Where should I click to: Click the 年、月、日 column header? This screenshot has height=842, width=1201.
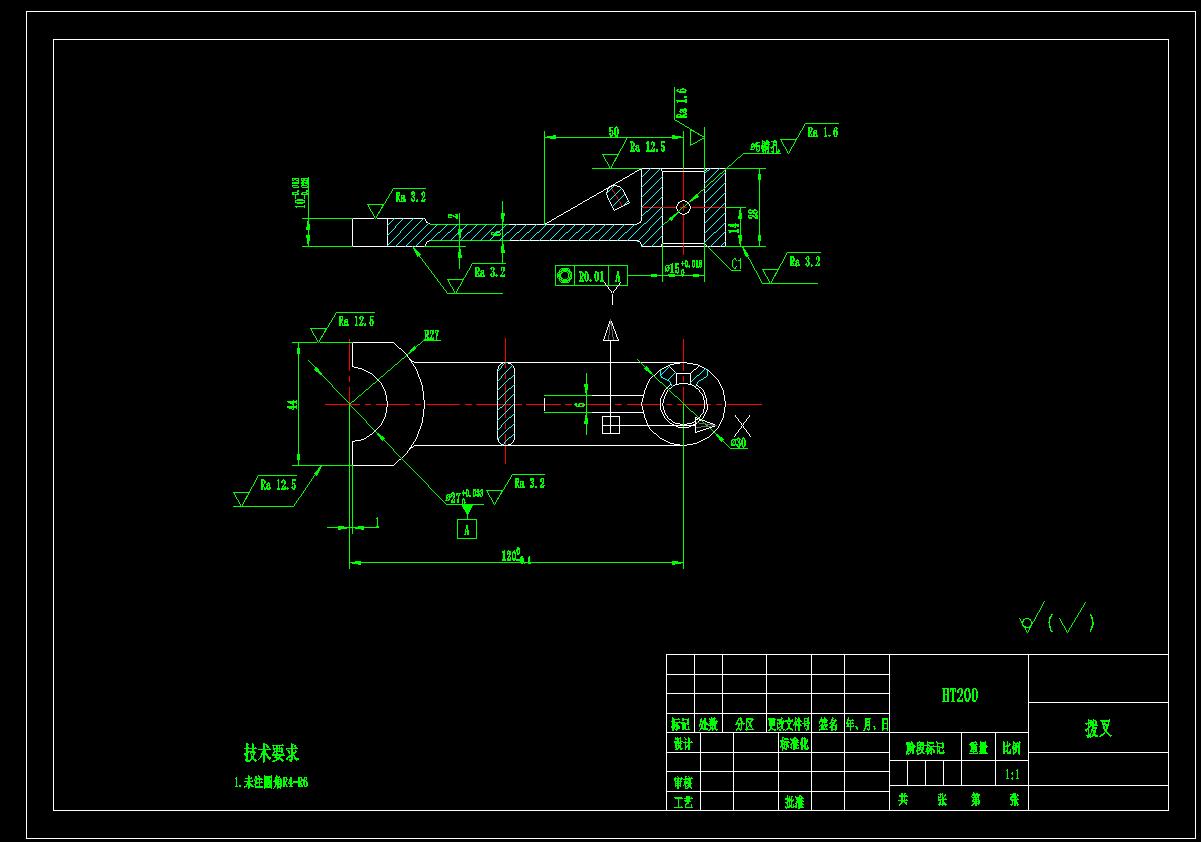[866, 724]
